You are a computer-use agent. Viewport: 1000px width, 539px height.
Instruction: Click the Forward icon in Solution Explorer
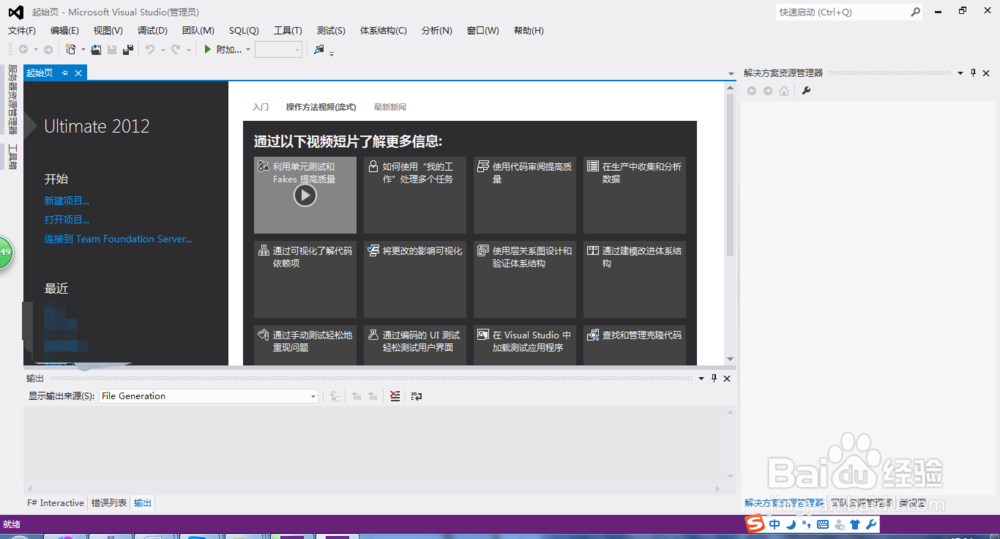click(768, 91)
